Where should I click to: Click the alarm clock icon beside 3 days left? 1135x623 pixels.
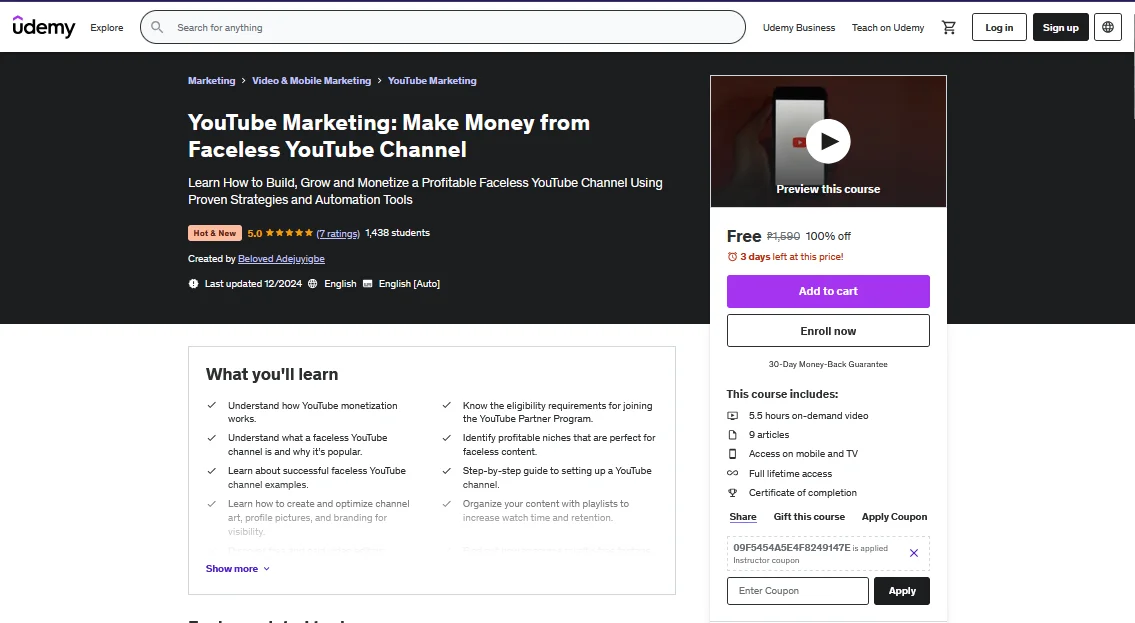click(x=732, y=257)
